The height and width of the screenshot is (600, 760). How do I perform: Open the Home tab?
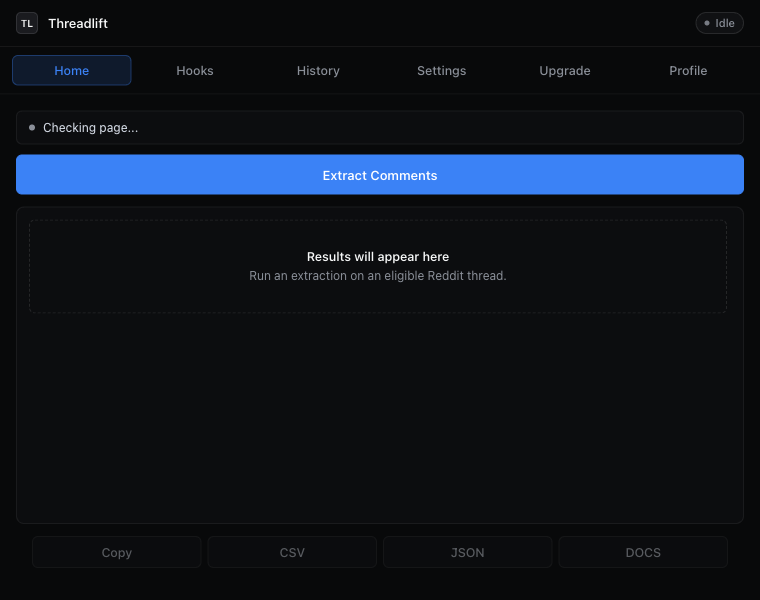click(72, 70)
